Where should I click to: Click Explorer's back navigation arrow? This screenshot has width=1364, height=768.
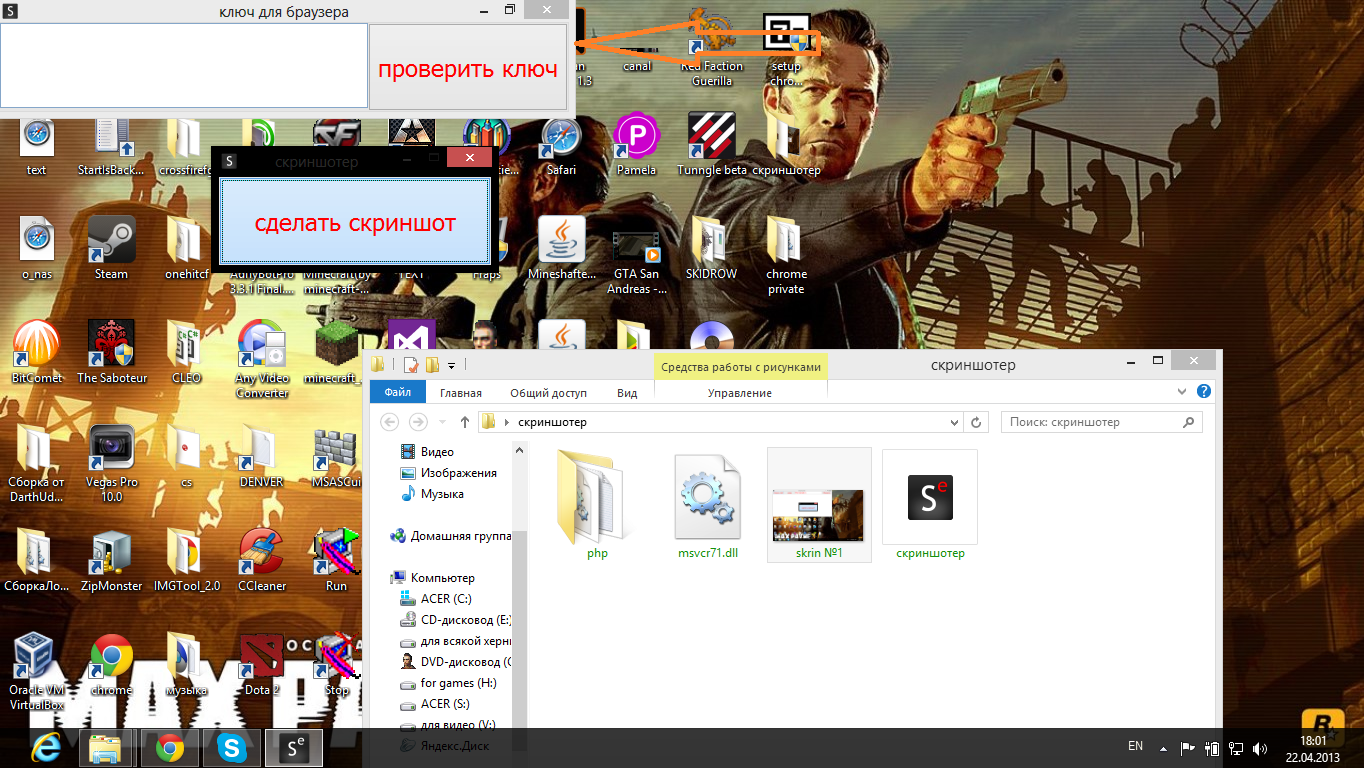[390, 422]
